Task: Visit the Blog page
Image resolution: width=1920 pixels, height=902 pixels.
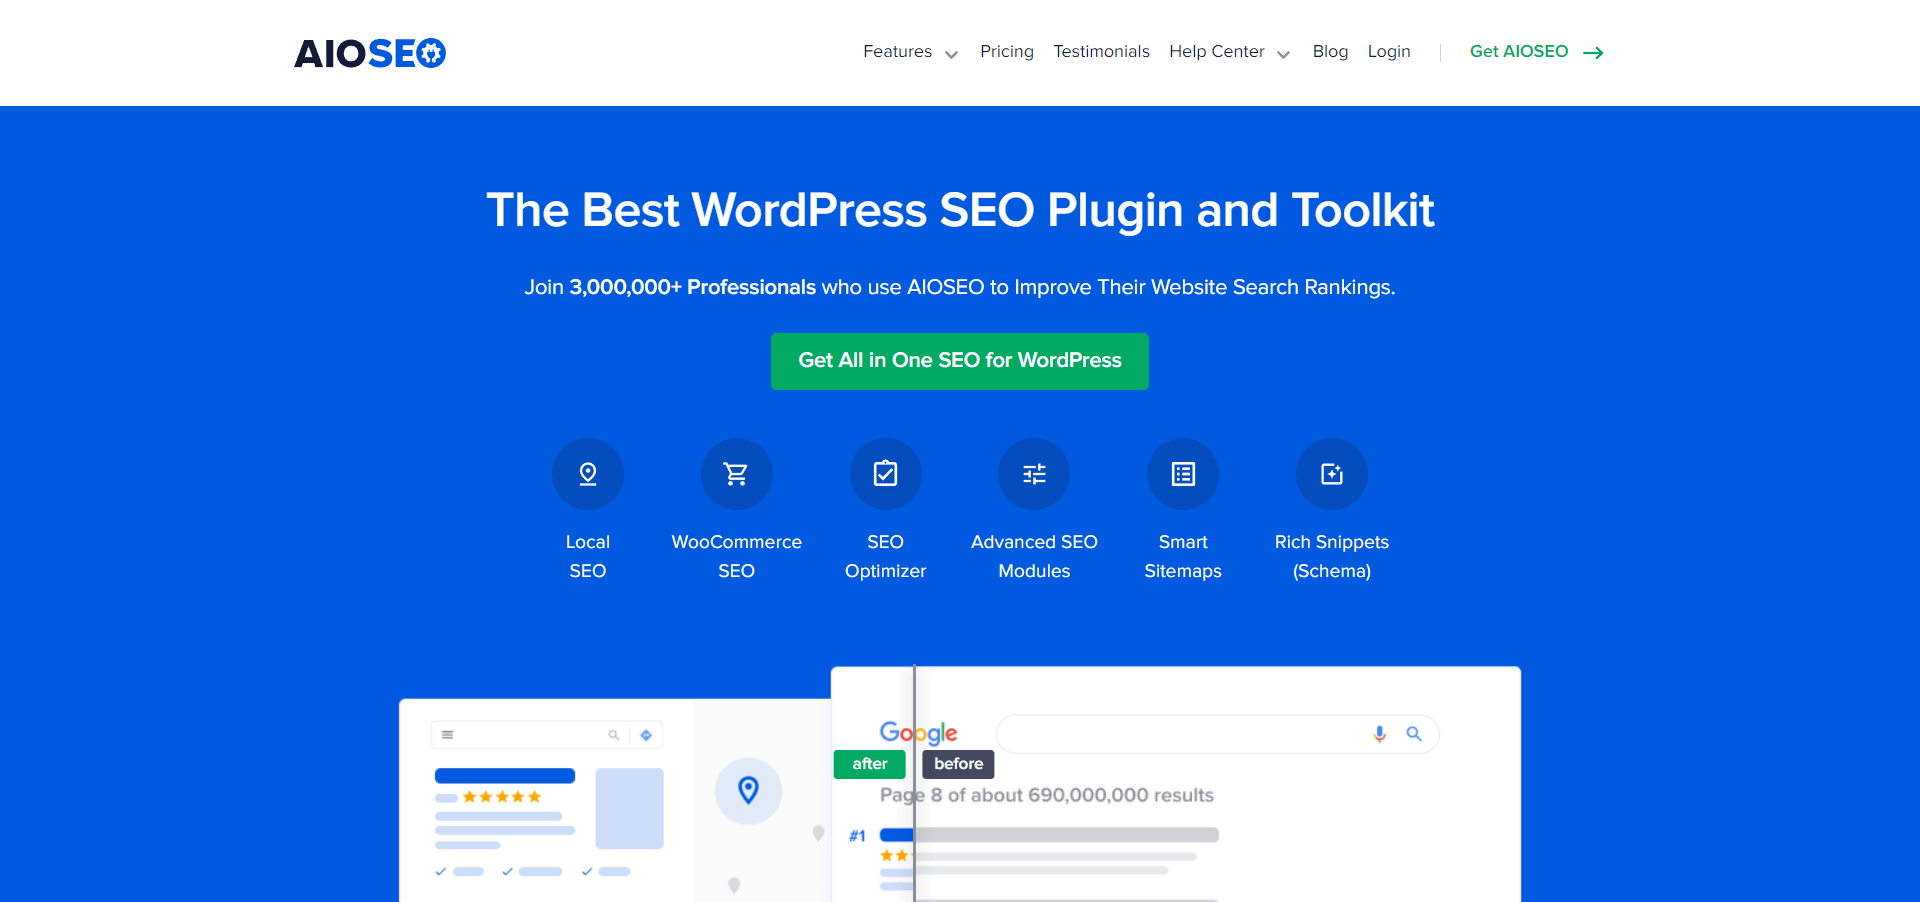Action: tap(1330, 52)
